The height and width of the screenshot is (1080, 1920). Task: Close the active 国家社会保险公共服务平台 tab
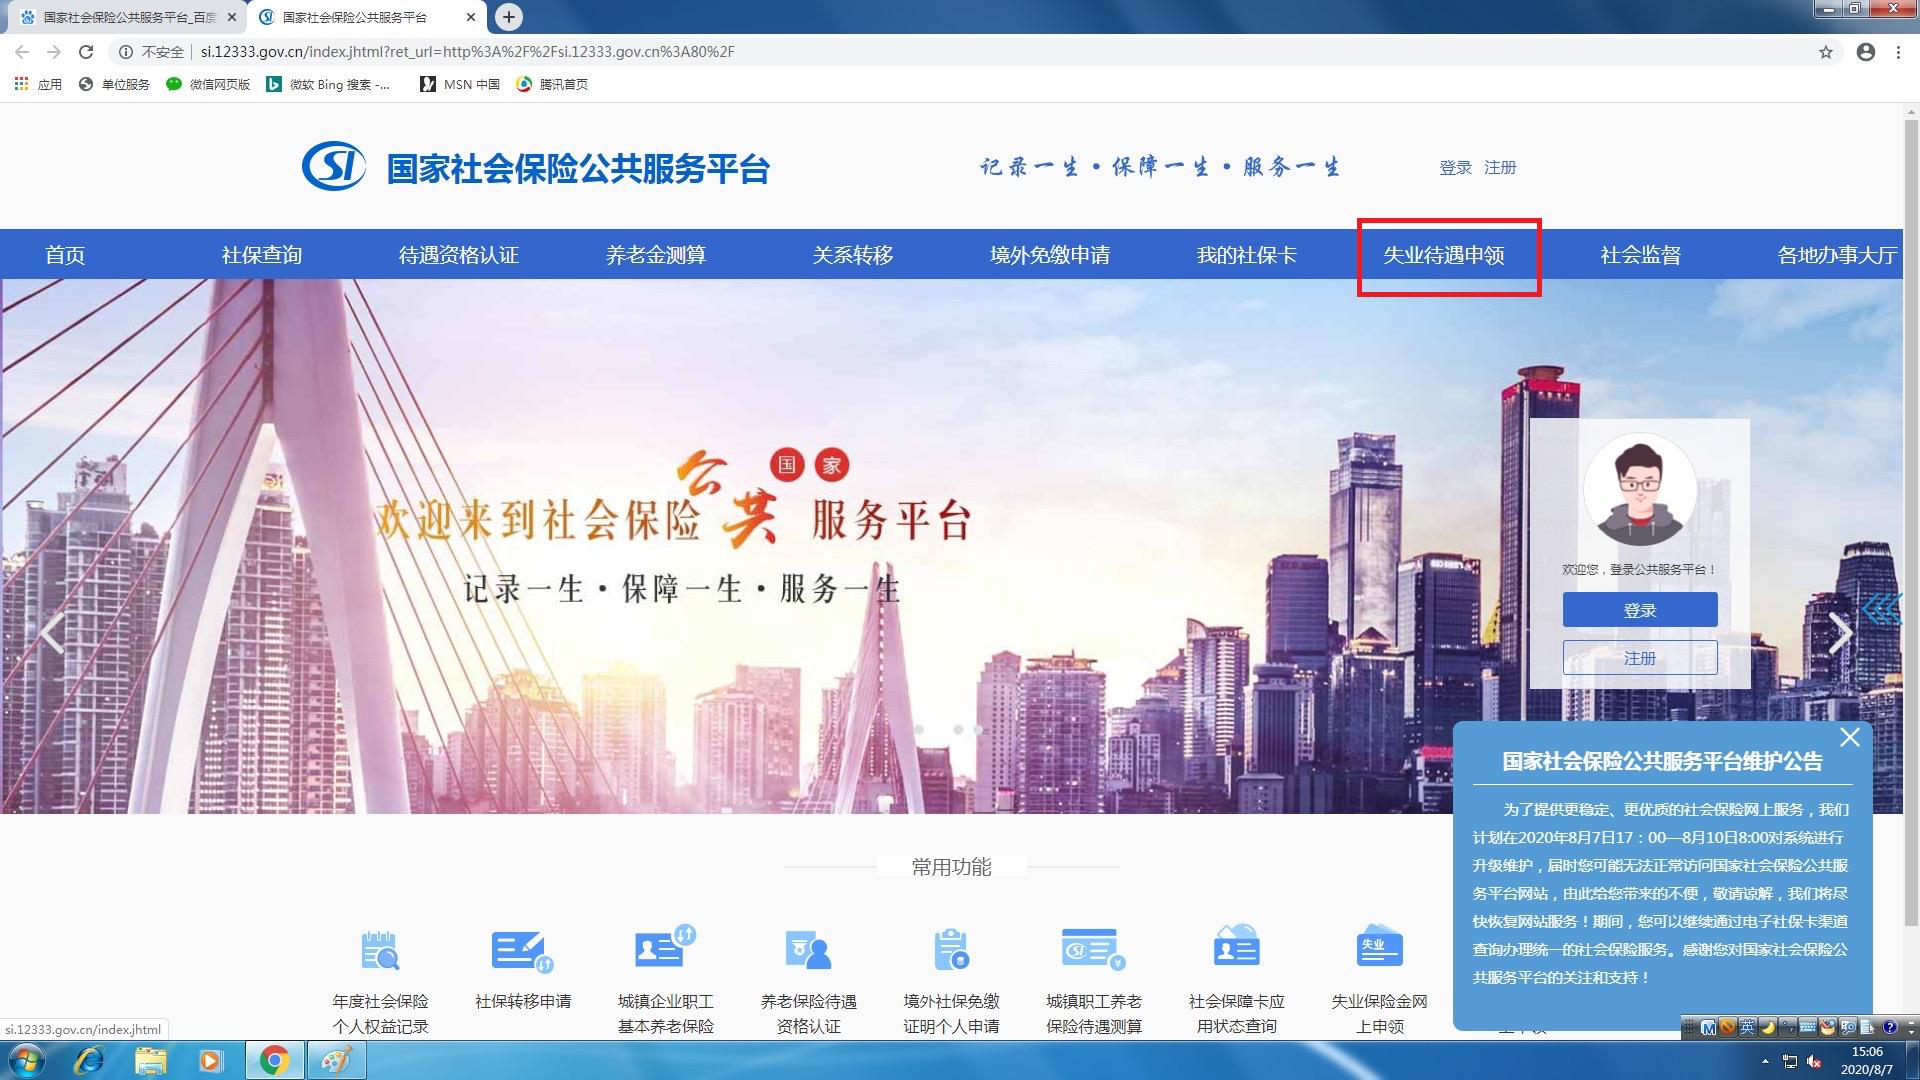pos(472,17)
